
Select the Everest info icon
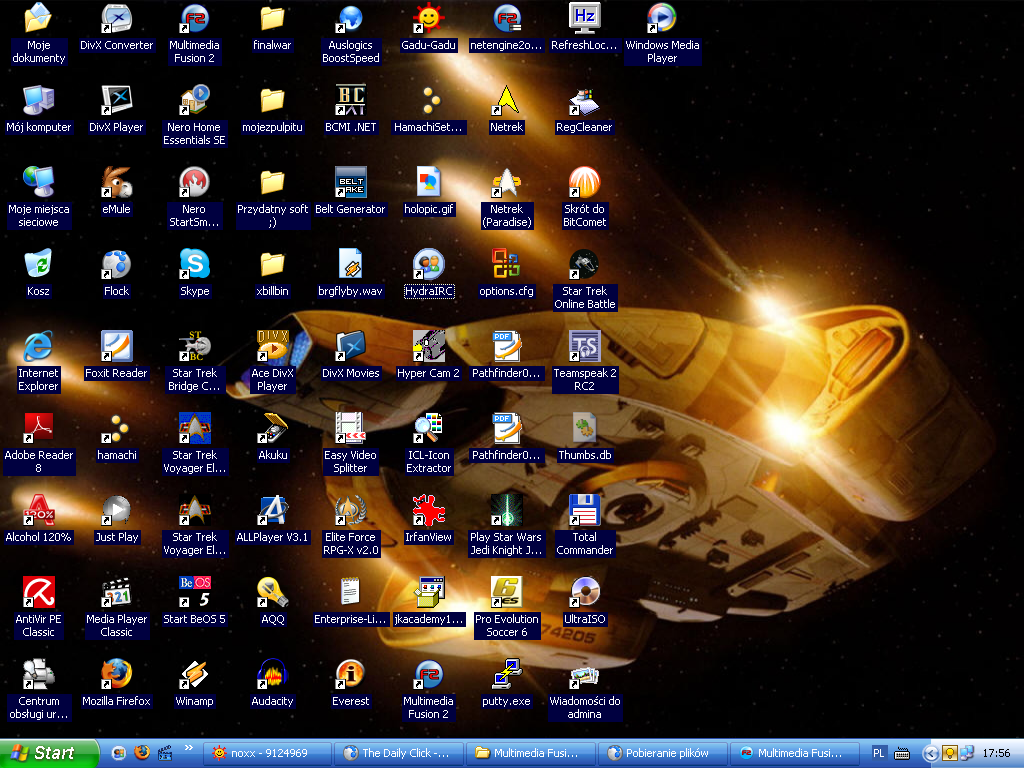point(350,674)
